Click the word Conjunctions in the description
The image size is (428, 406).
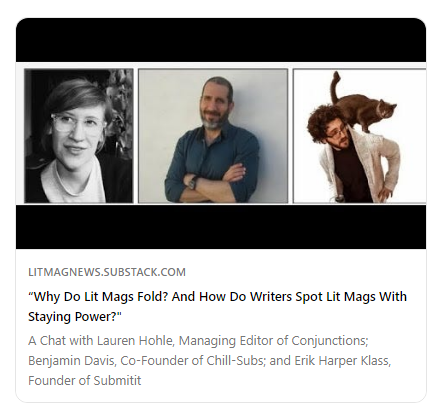(329, 341)
